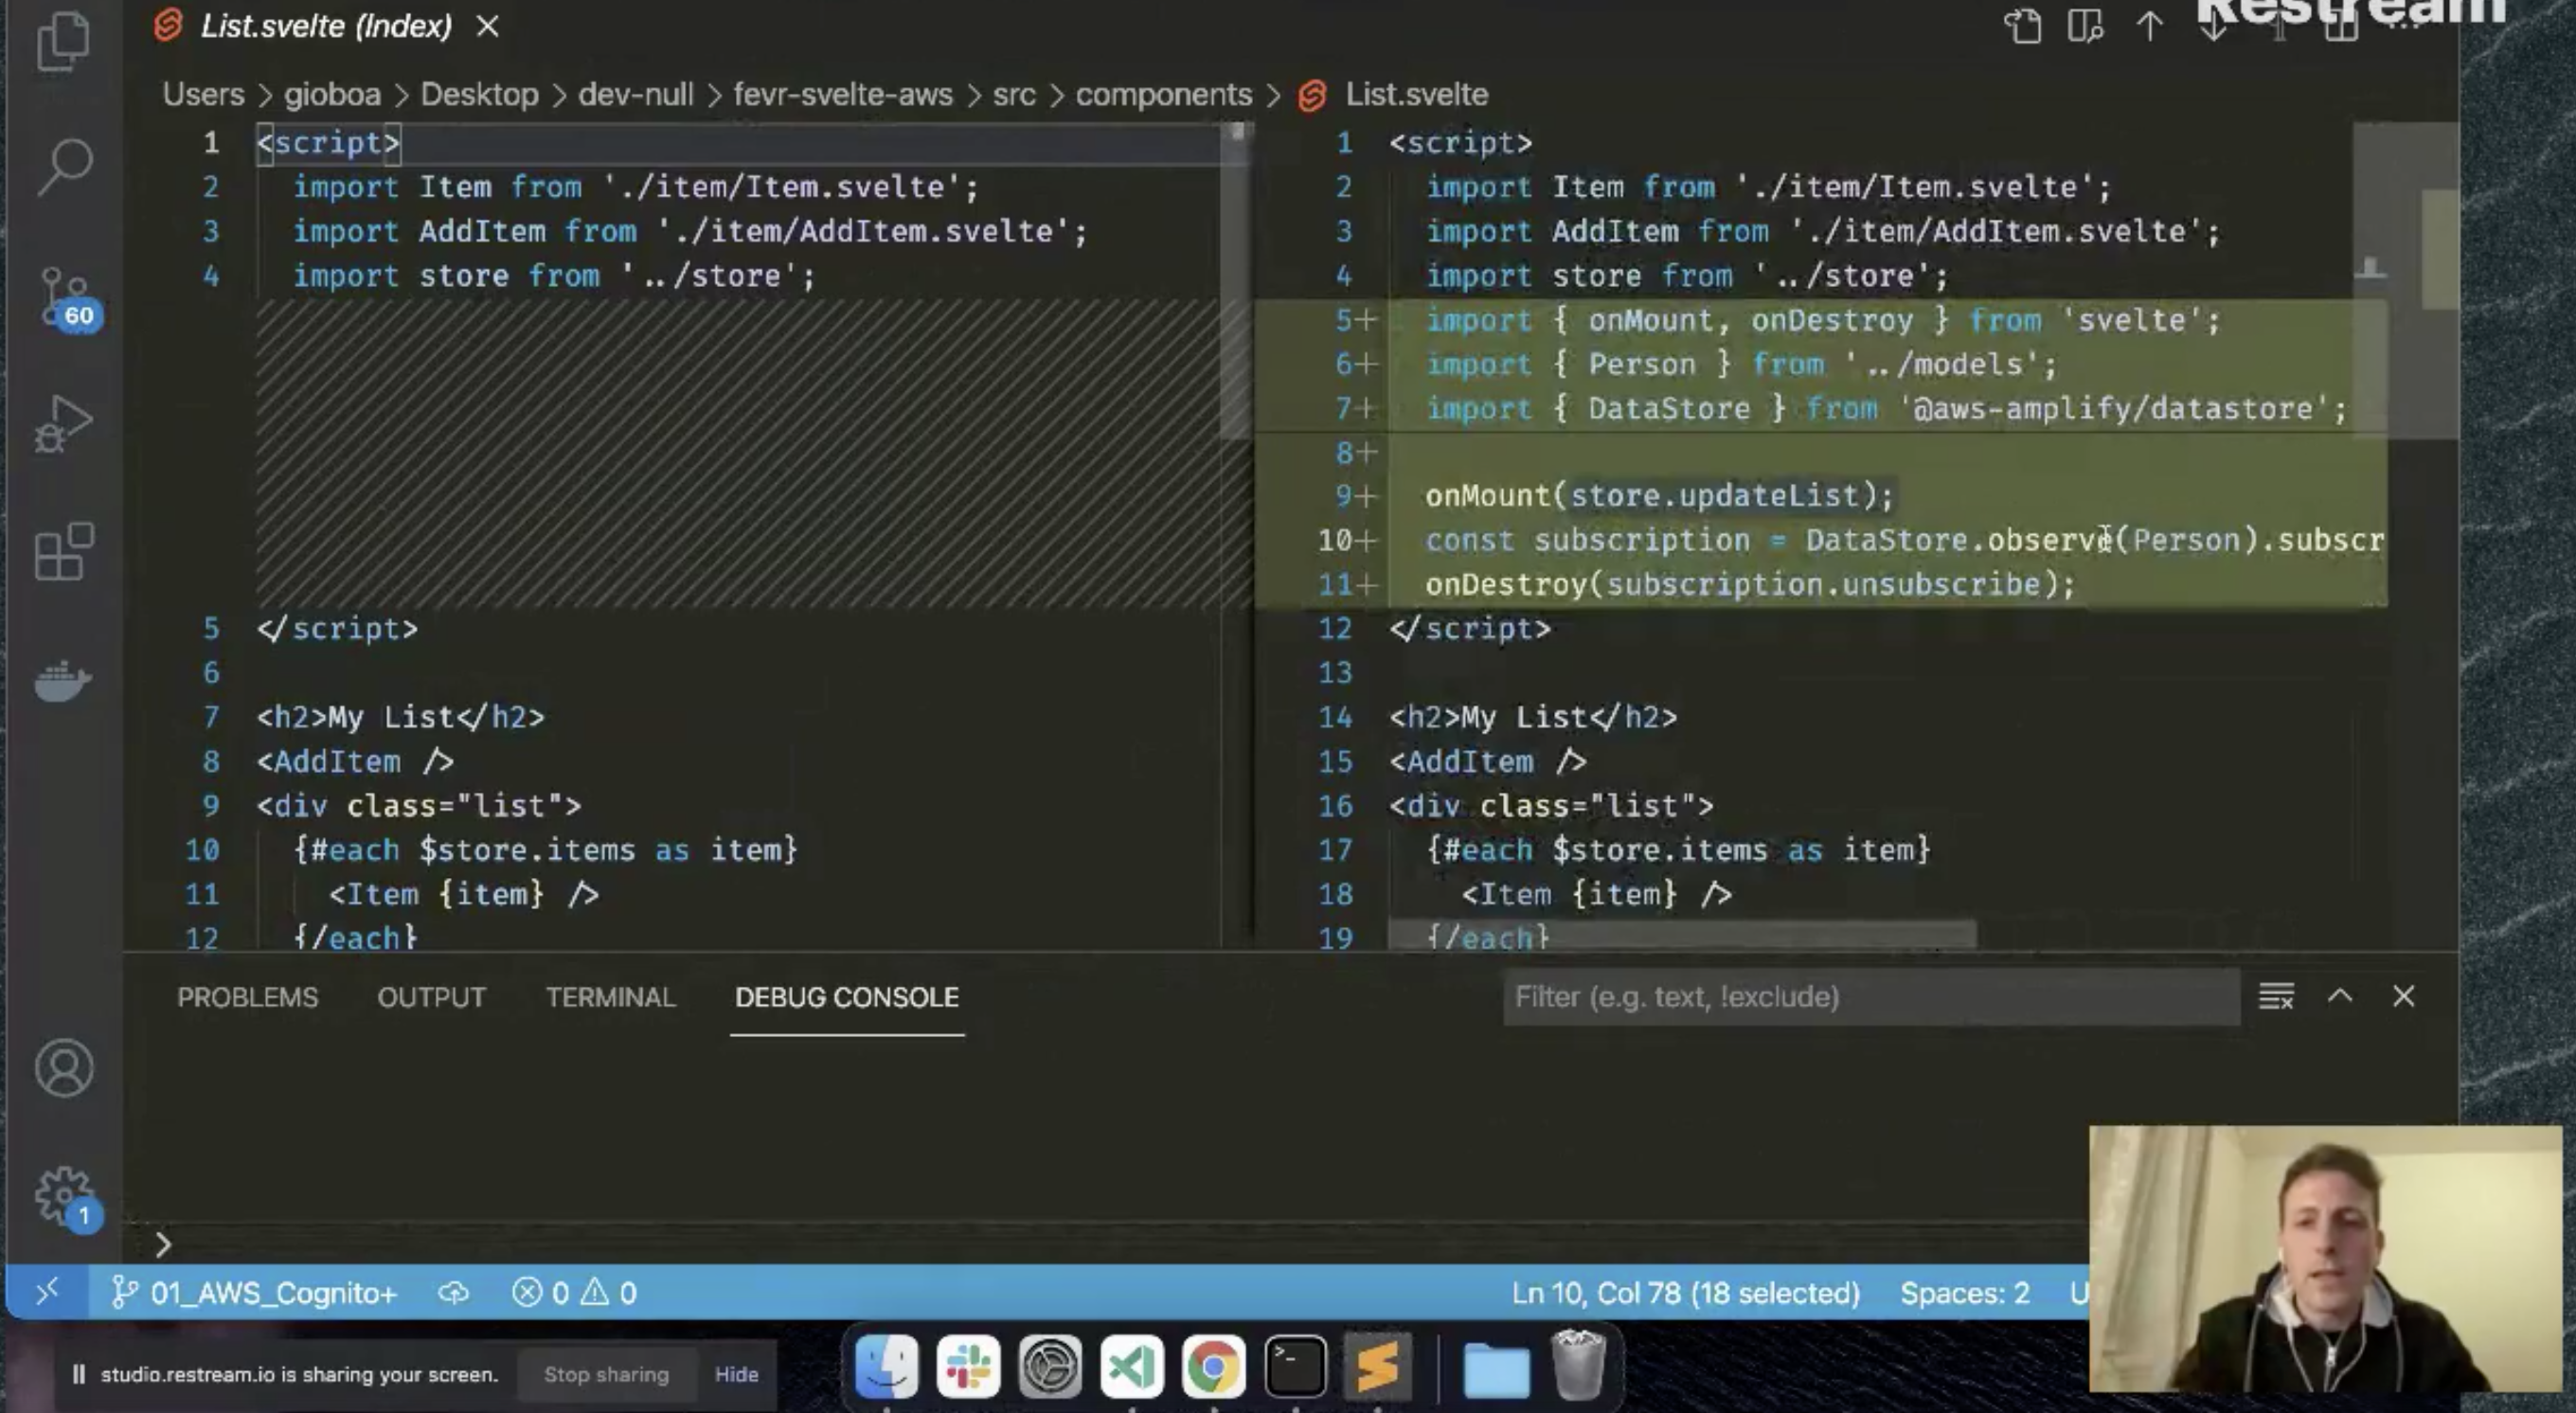Maximize the panel with the up chevron
This screenshot has height=1413, width=2576.
point(2340,996)
